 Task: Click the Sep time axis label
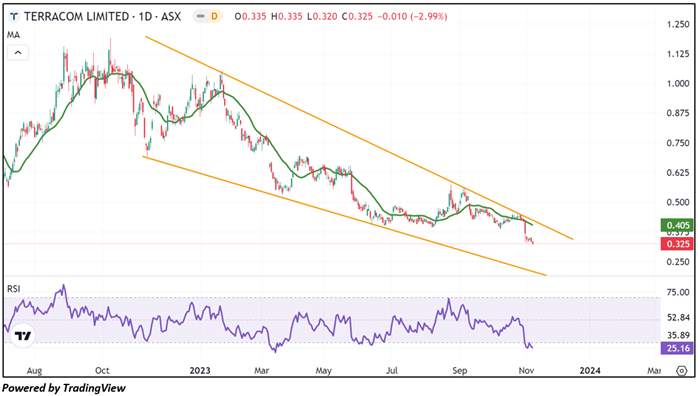coord(459,370)
